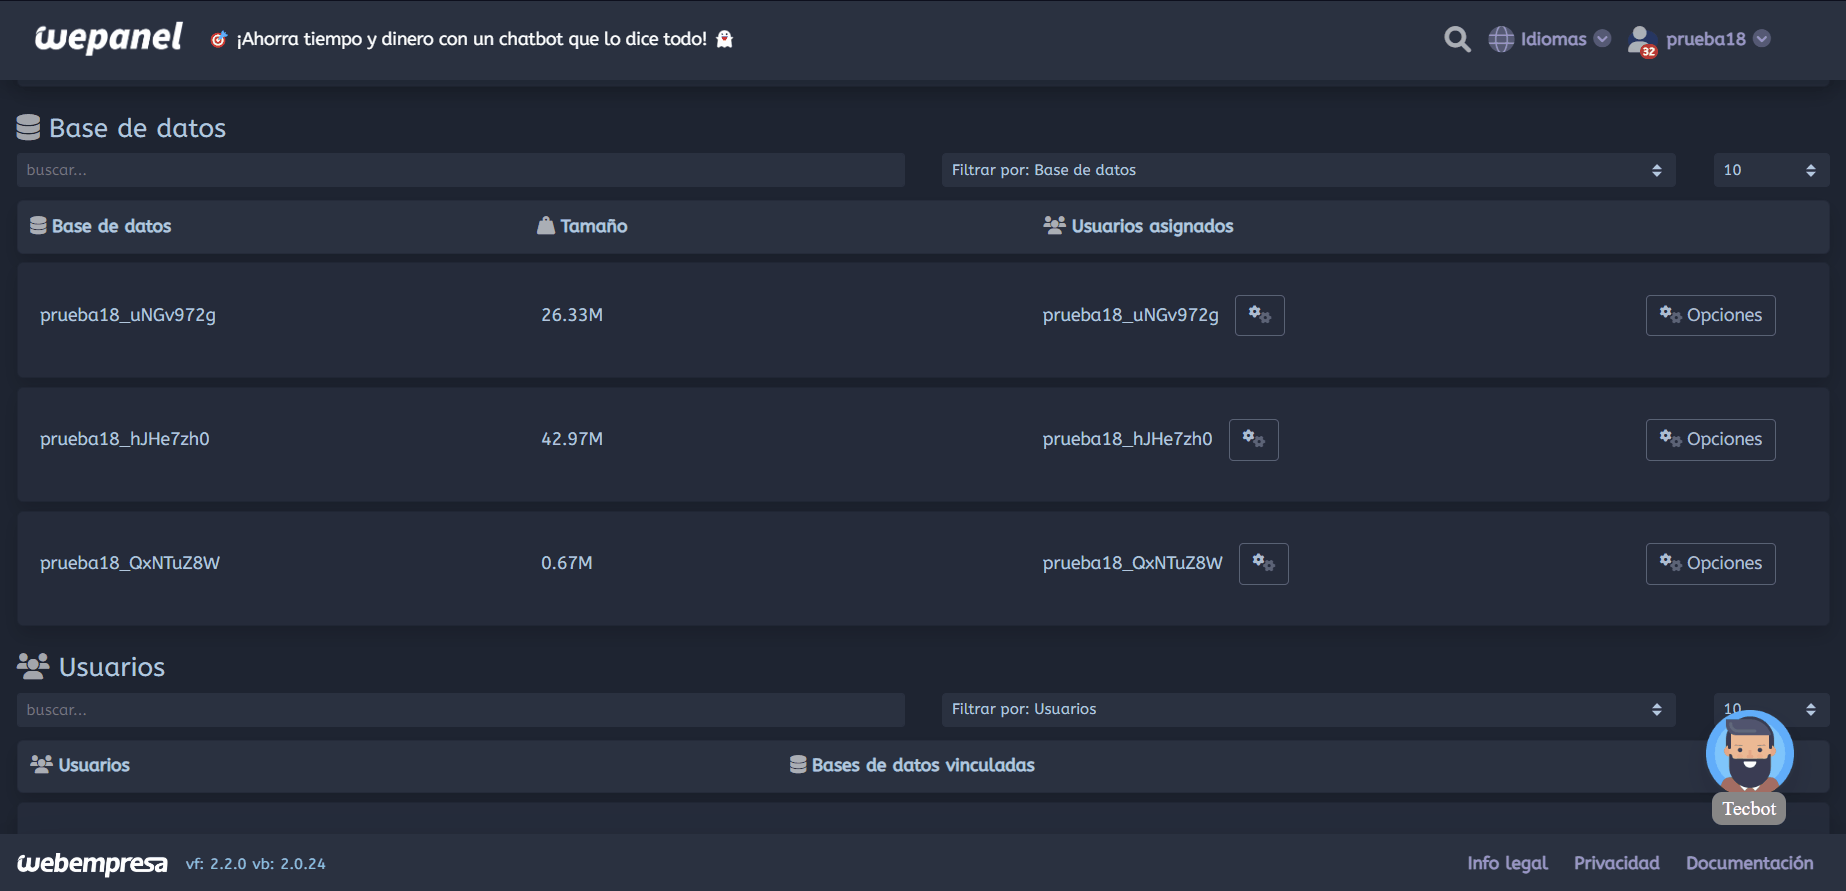Click gear icon beside user prueba18_hJHe7zh0

tap(1253, 439)
